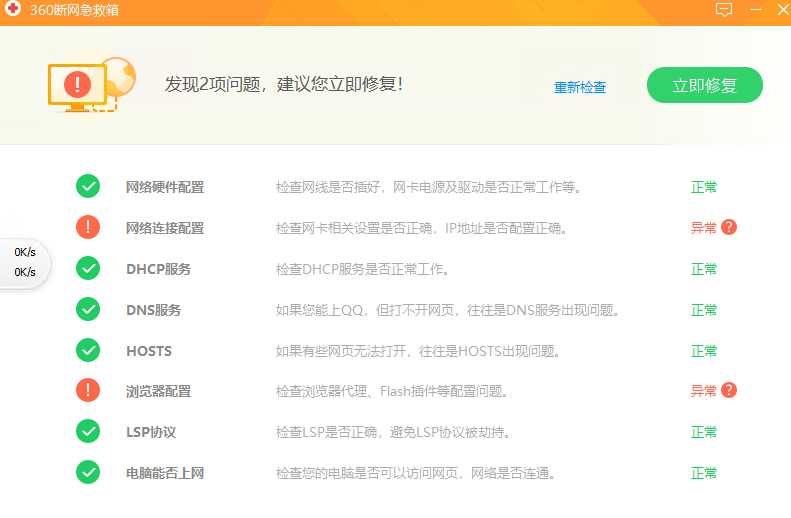Click the green check icon for DNS服务

[88, 309]
